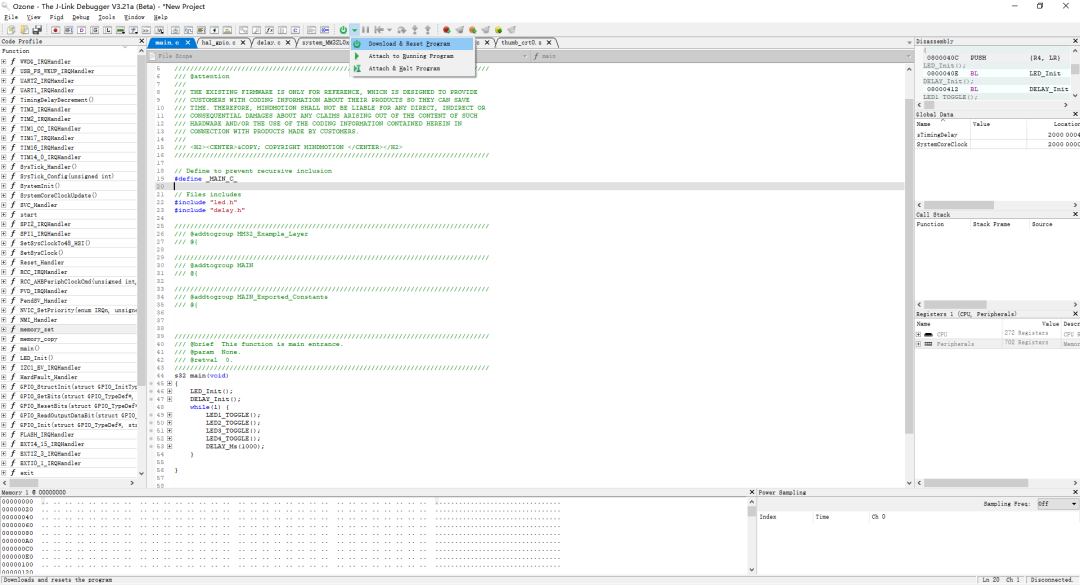Expand the code fold marker at line 53
Image resolution: width=1080 pixels, height=585 pixels.
click(169, 447)
